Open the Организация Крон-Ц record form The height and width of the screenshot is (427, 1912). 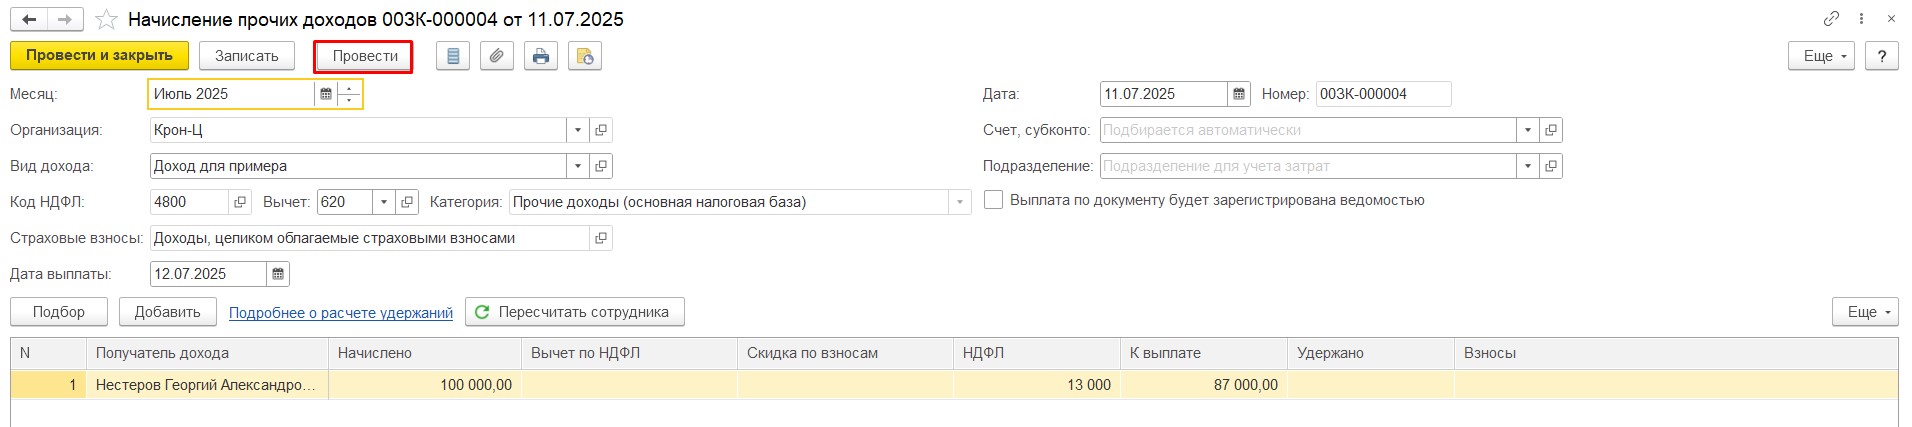pos(601,130)
